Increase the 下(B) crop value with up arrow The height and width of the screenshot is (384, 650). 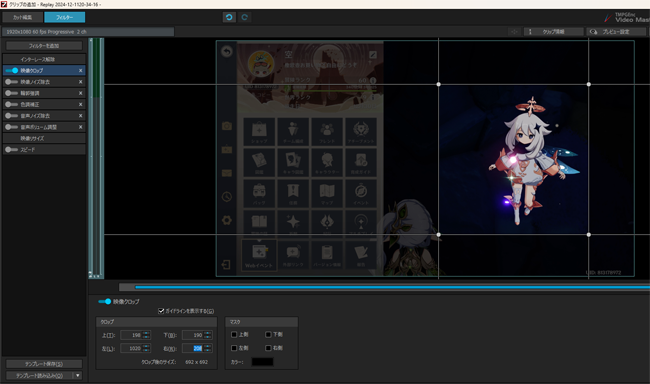click(208, 333)
